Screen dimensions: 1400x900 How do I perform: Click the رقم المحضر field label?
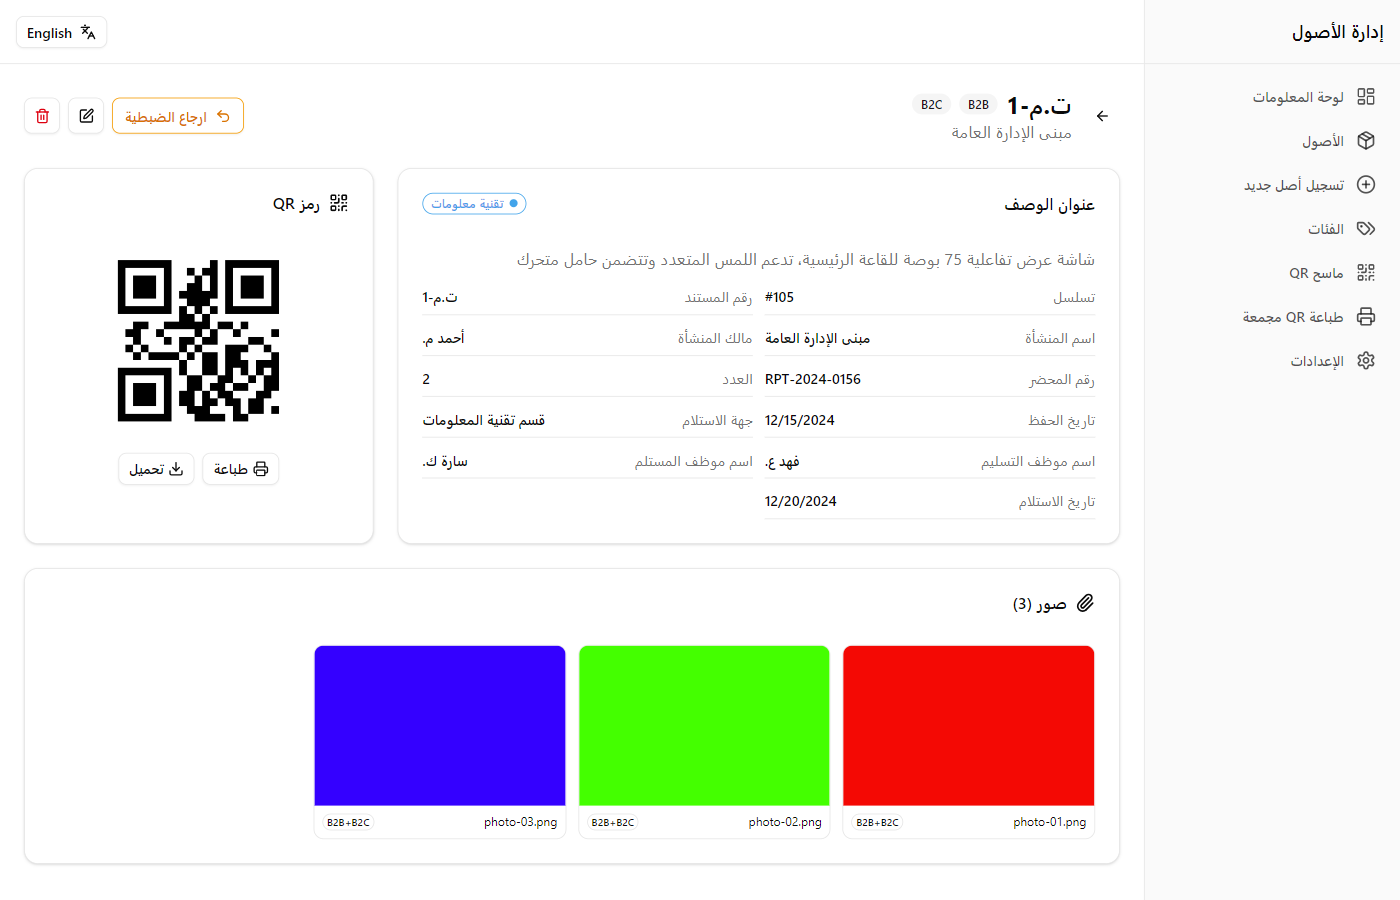[1062, 379]
